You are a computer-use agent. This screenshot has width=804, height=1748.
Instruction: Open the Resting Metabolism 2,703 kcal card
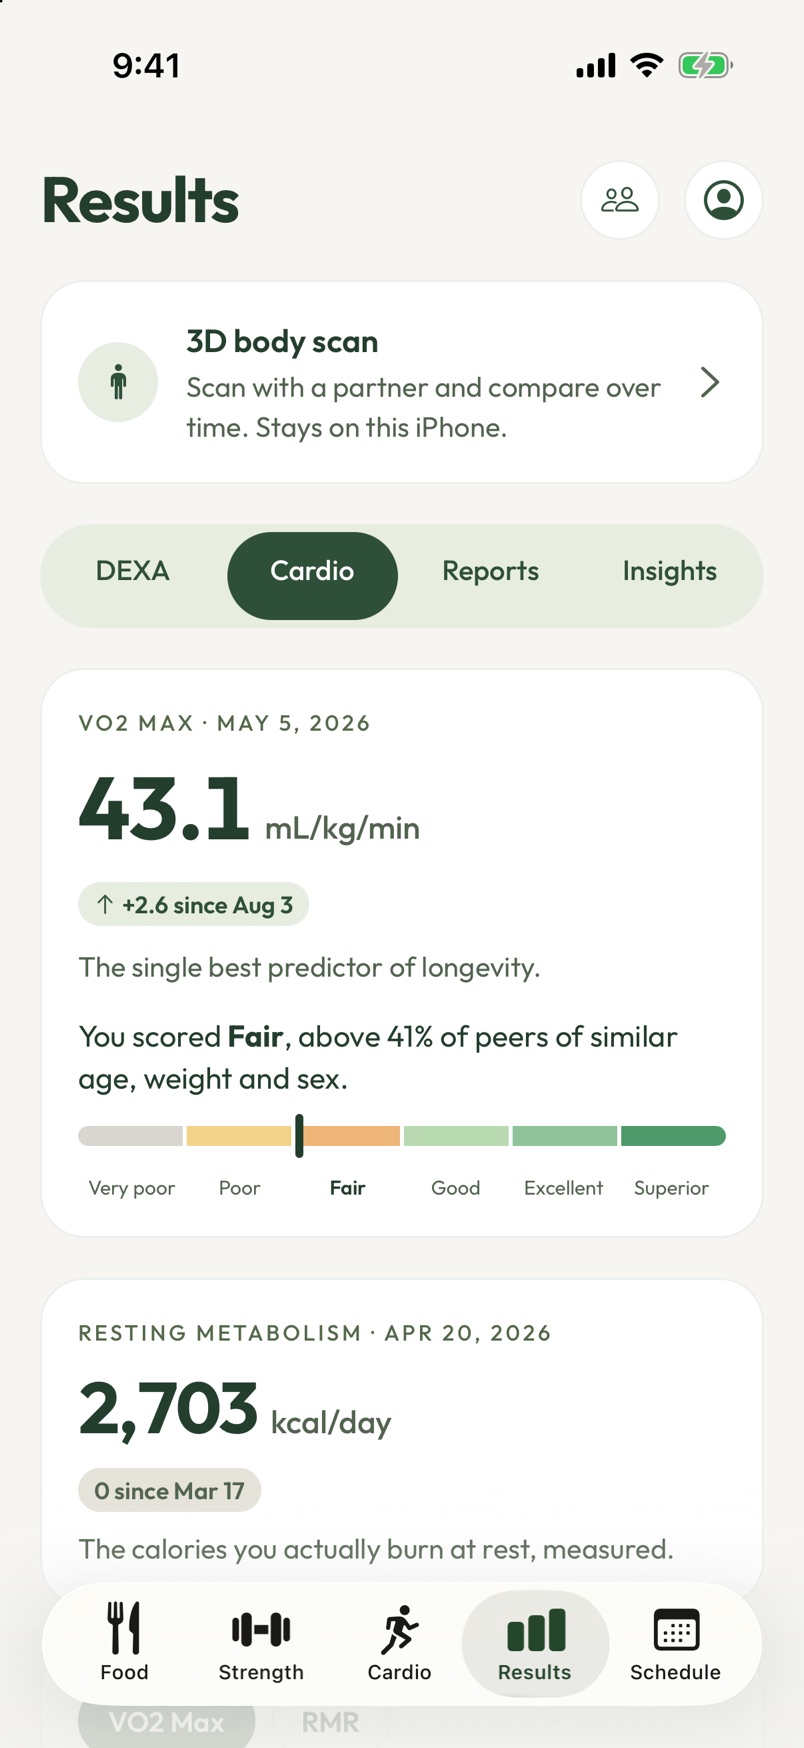pyautogui.click(x=402, y=1440)
